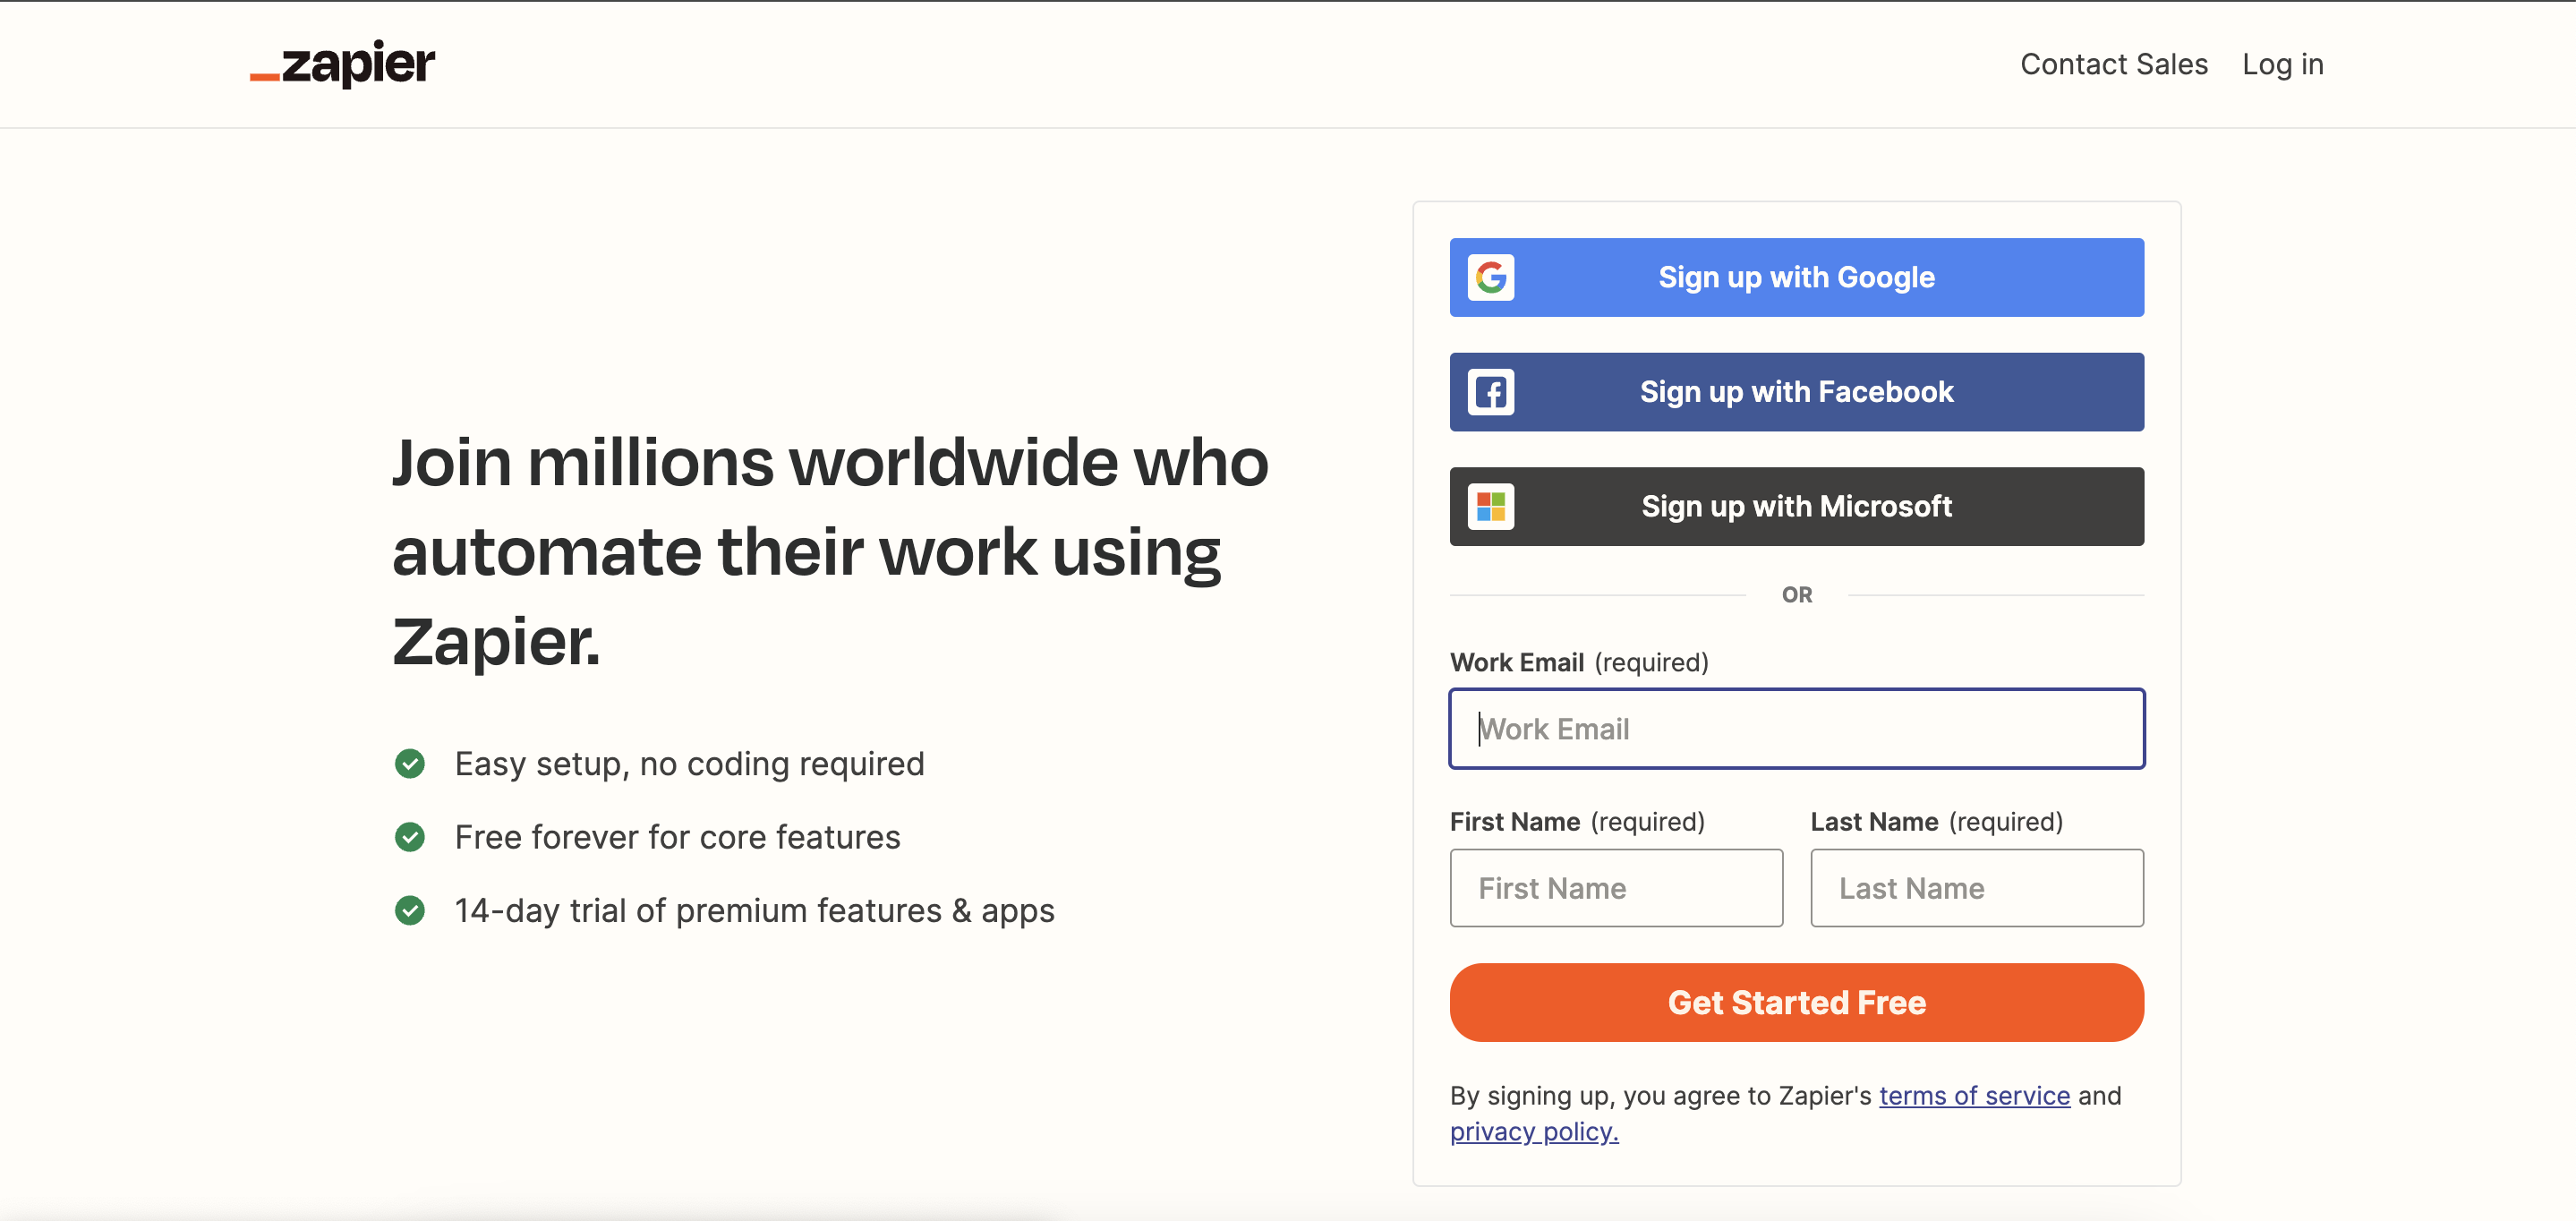Click the Work Email (required) label
The image size is (2576, 1221).
pyautogui.click(x=1579, y=662)
